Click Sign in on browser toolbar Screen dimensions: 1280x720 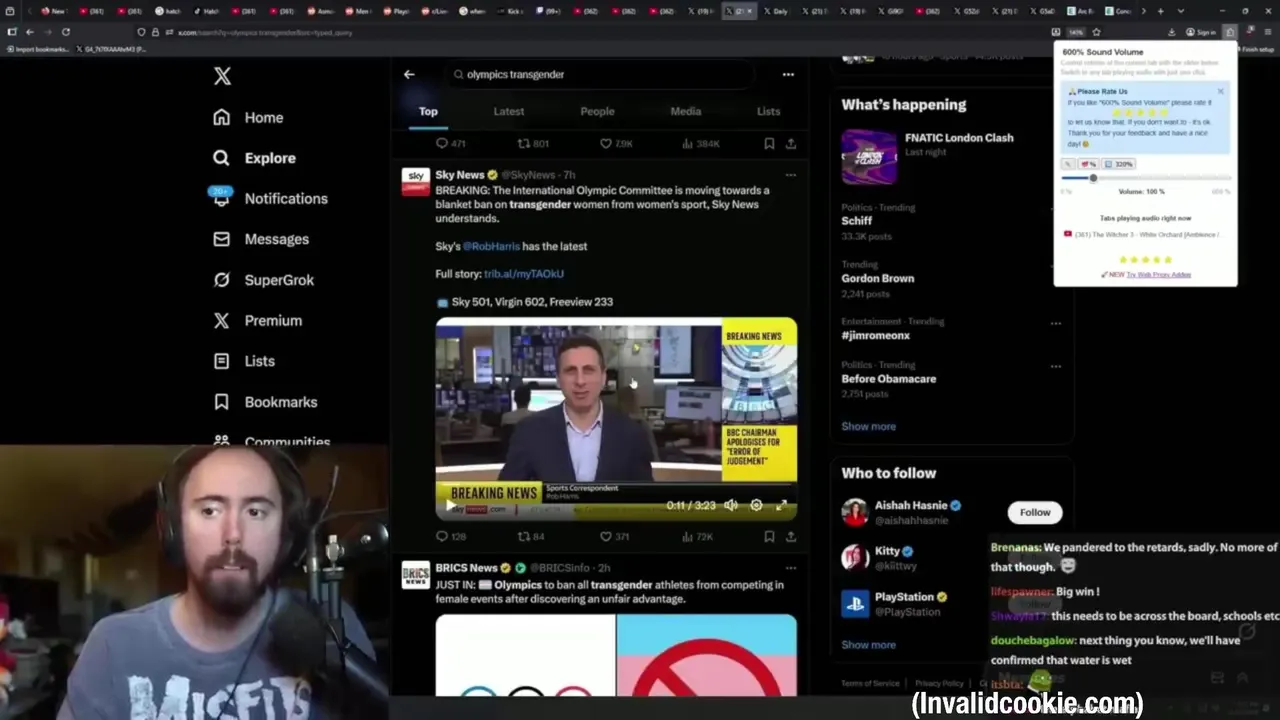(x=1200, y=32)
